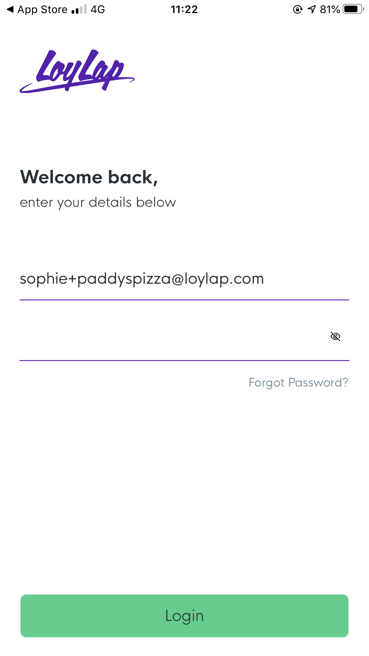Focus the email address field
The height and width of the screenshot is (656, 369).
click(x=184, y=279)
